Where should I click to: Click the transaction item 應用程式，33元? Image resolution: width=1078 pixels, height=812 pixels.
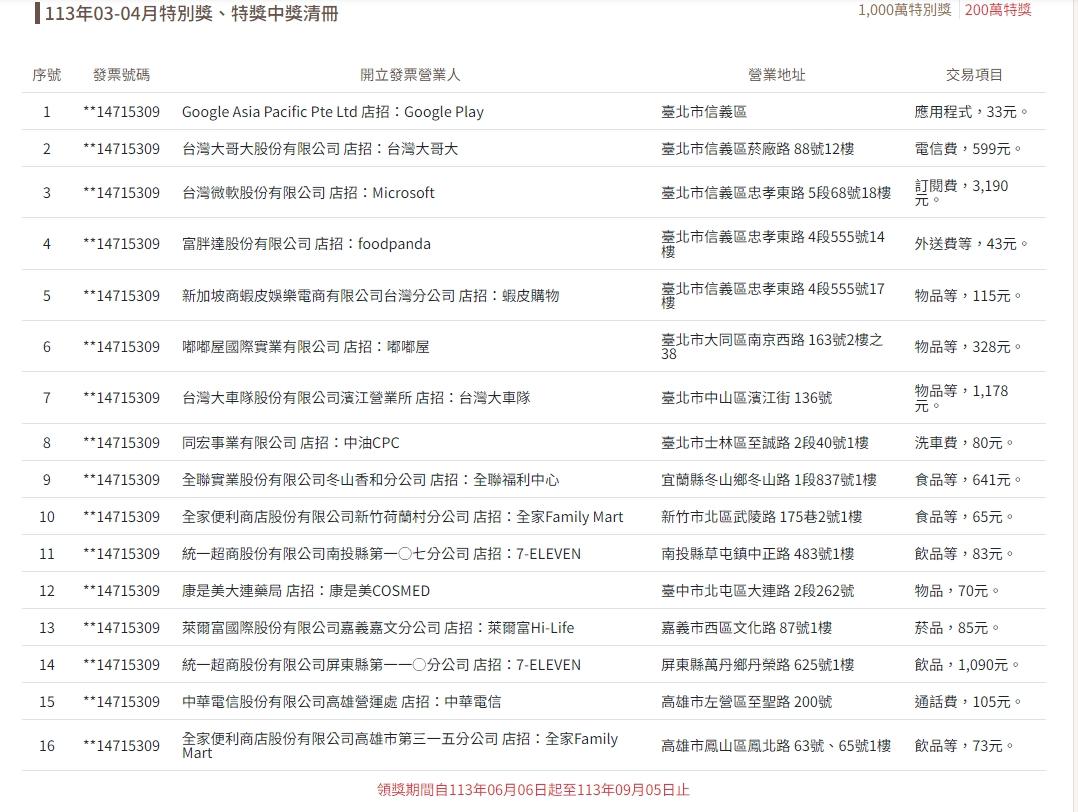[971, 111]
